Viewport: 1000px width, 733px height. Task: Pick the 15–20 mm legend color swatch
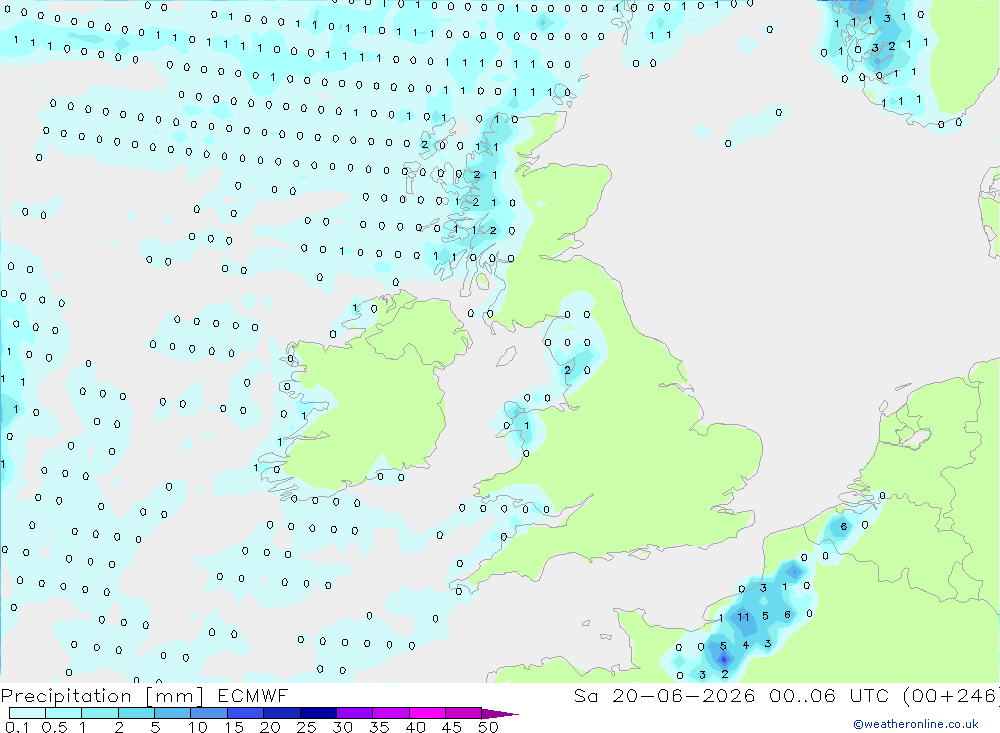coord(246,713)
